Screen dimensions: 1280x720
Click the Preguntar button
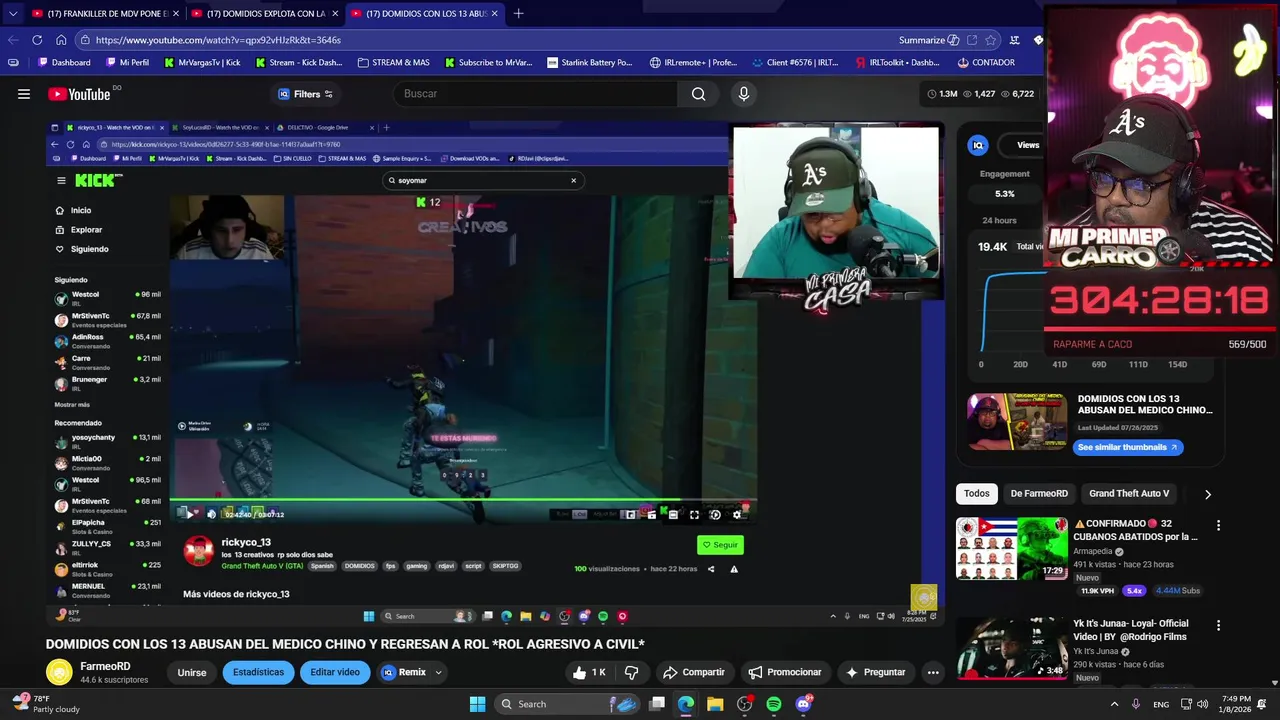click(876, 673)
